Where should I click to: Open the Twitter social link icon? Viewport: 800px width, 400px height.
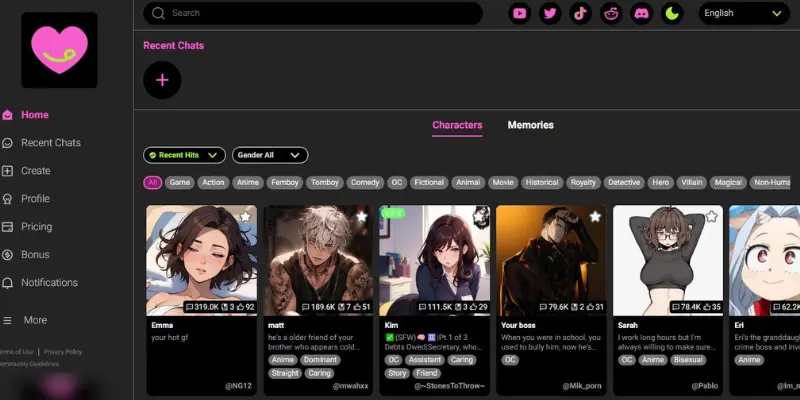(550, 14)
